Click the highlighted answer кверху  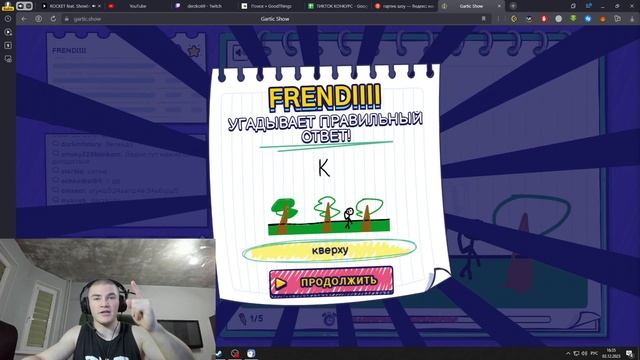click(330, 250)
